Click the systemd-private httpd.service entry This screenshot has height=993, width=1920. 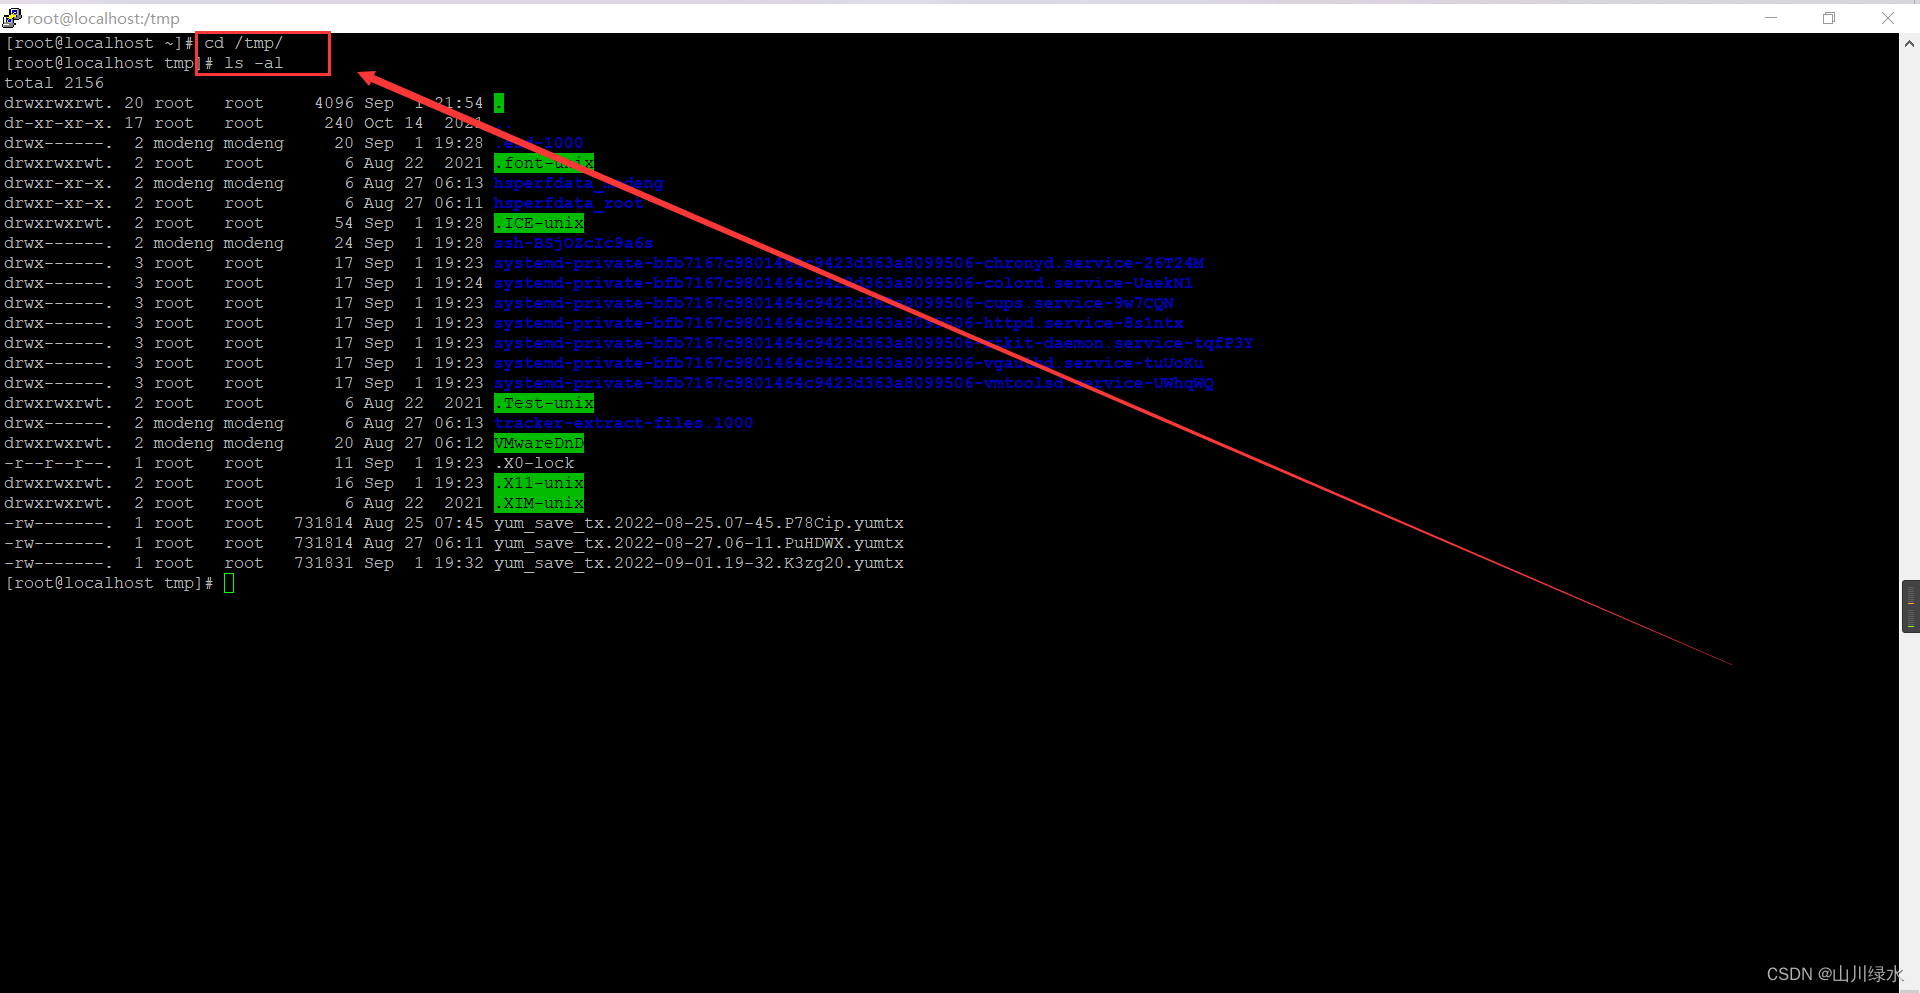pyautogui.click(x=839, y=323)
